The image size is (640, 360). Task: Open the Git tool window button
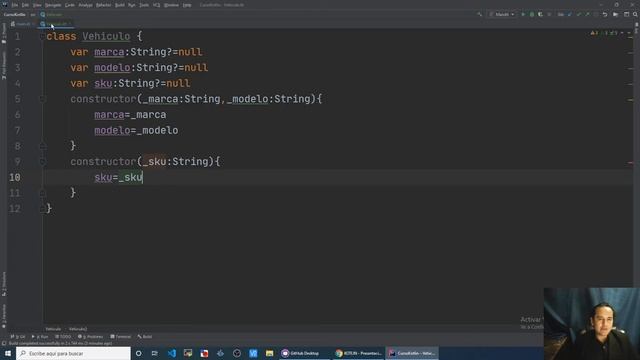pos(18,337)
